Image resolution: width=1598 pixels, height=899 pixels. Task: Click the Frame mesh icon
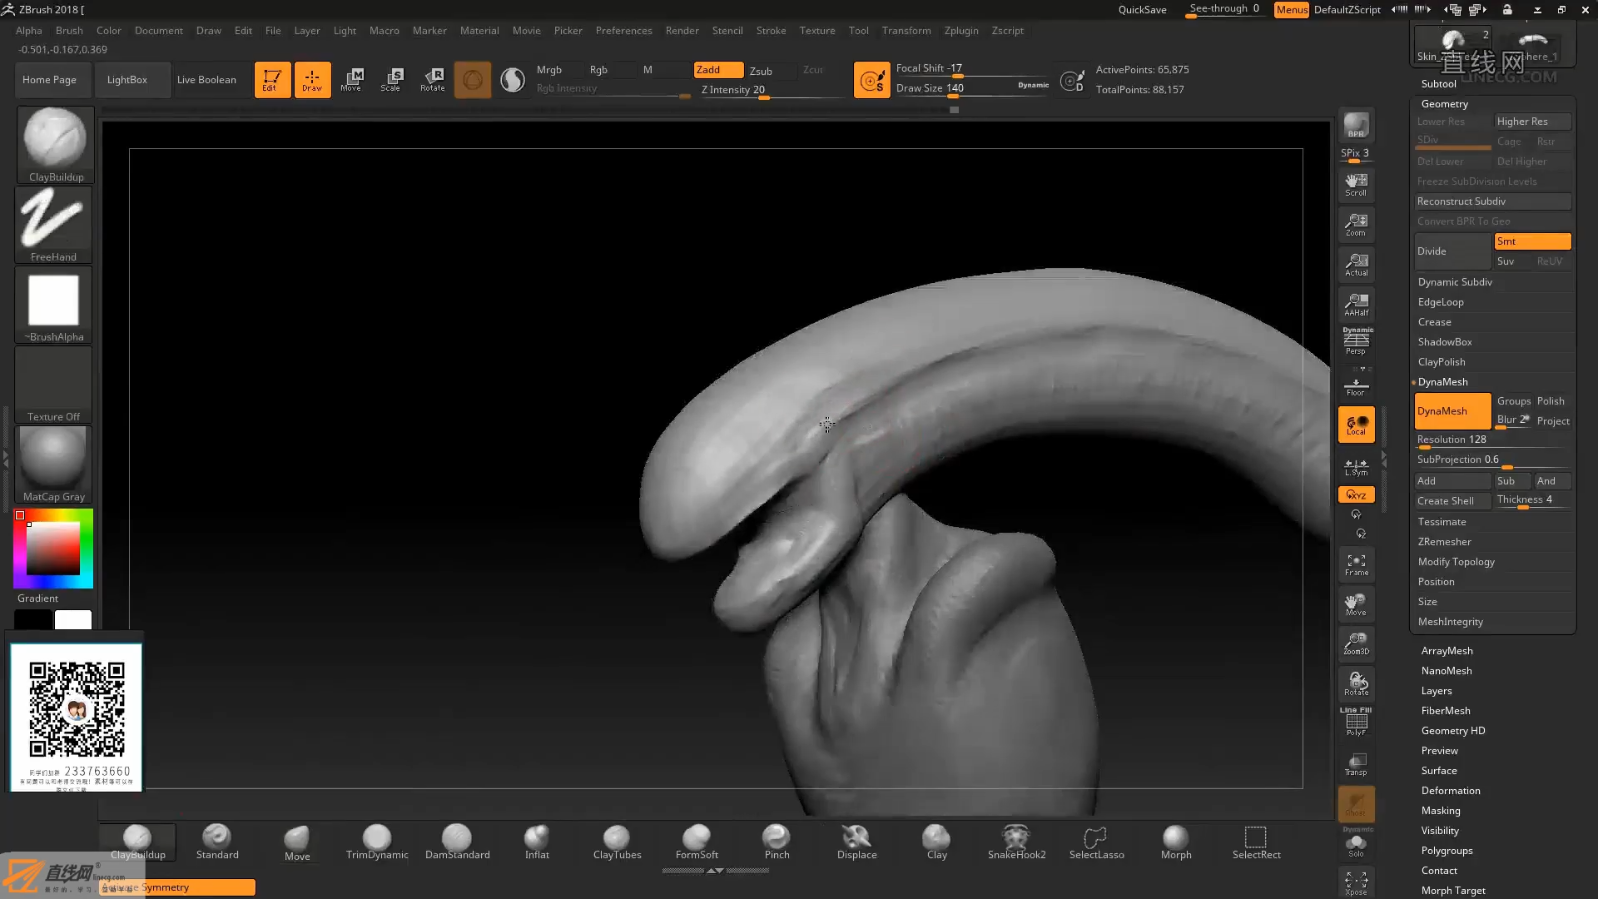click(1356, 564)
